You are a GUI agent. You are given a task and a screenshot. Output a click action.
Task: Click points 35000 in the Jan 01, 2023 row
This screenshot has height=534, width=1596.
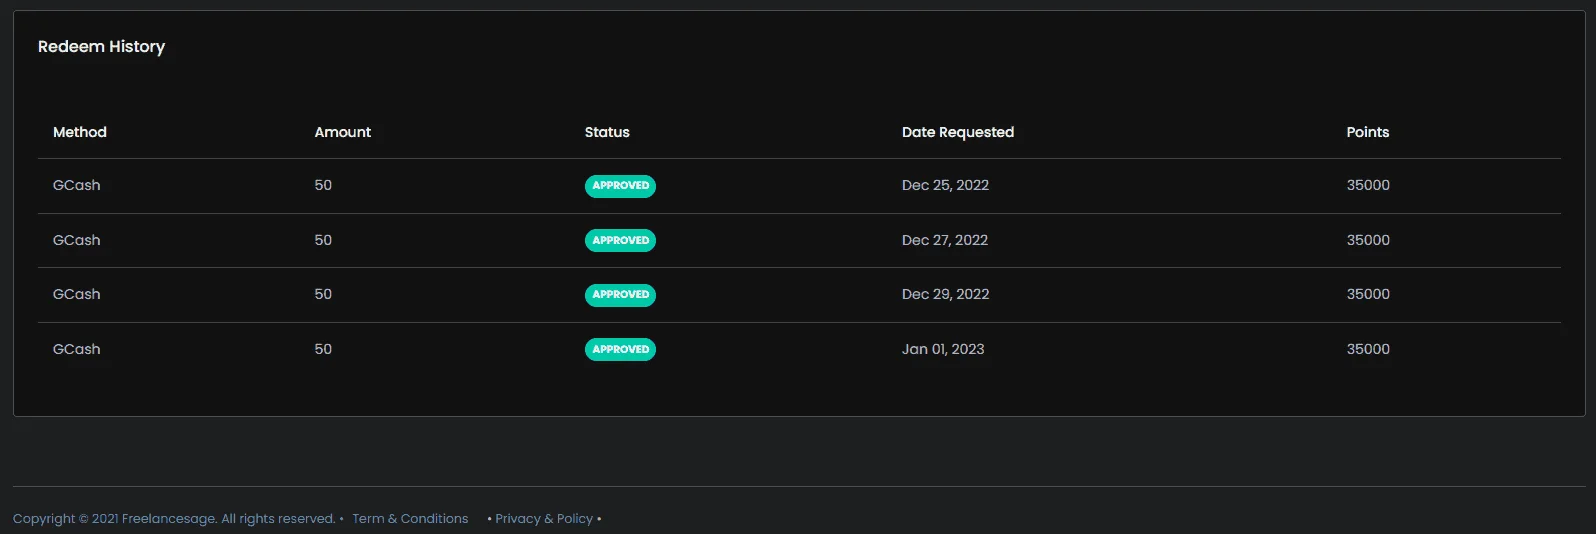1368,349
